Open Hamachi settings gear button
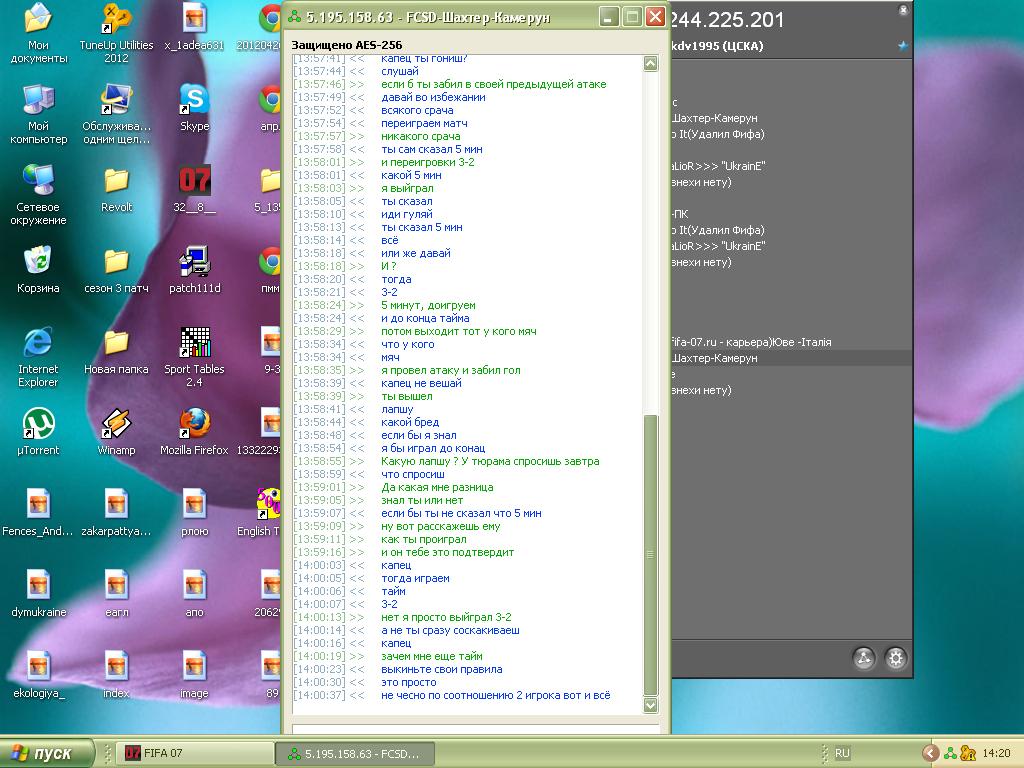Viewport: 1024px width, 768px height. pos(895,658)
